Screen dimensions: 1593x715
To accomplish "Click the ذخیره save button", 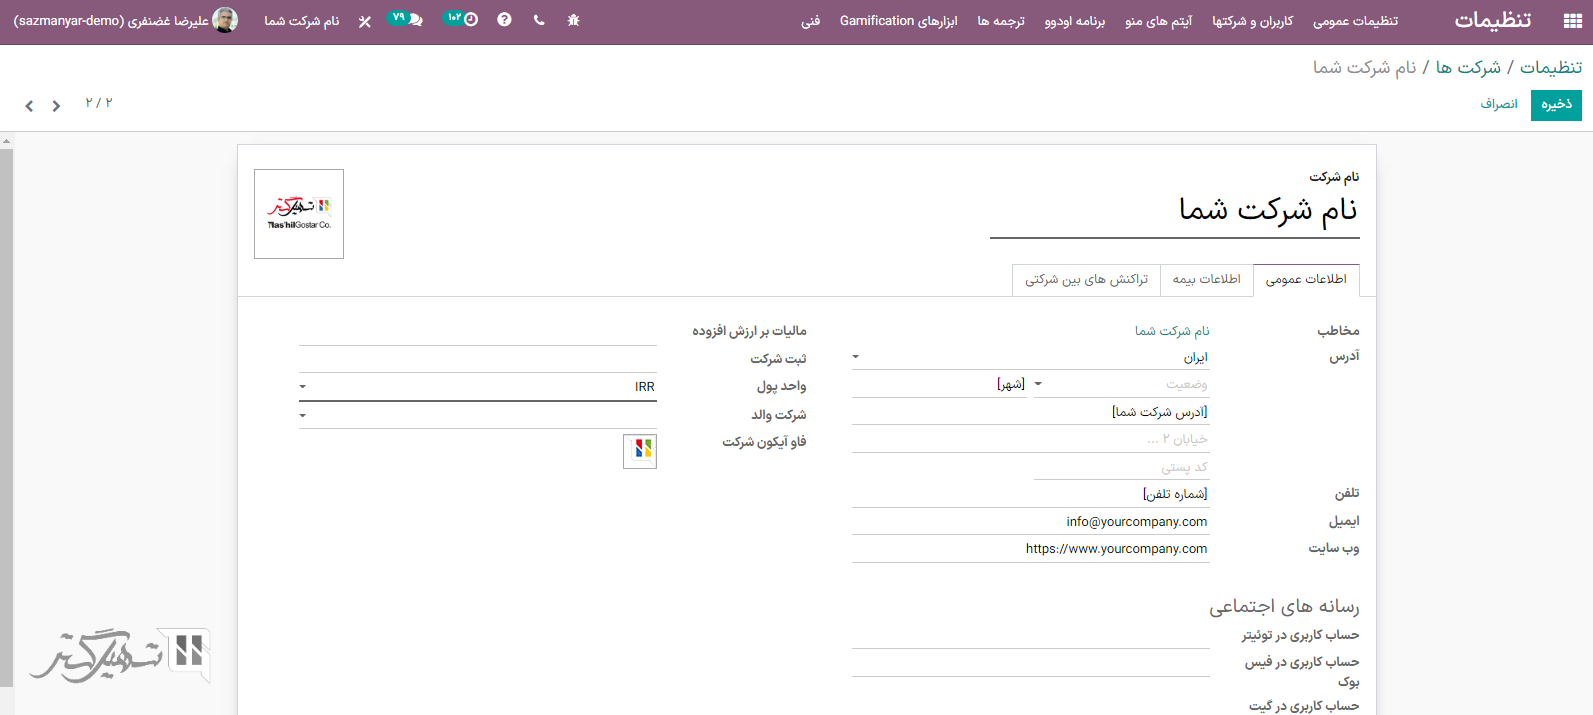I will point(1555,104).
